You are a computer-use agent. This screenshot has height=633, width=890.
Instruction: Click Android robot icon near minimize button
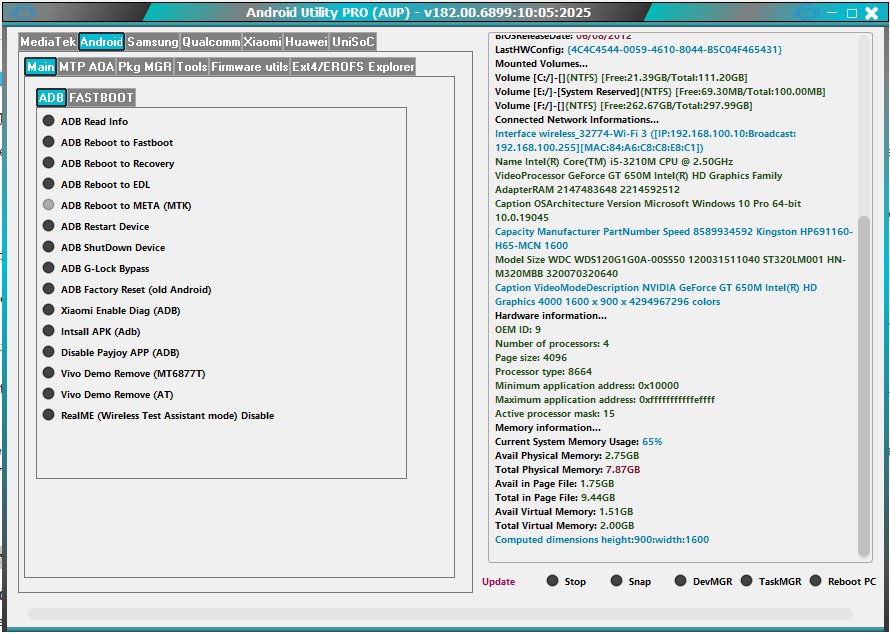click(x=807, y=12)
